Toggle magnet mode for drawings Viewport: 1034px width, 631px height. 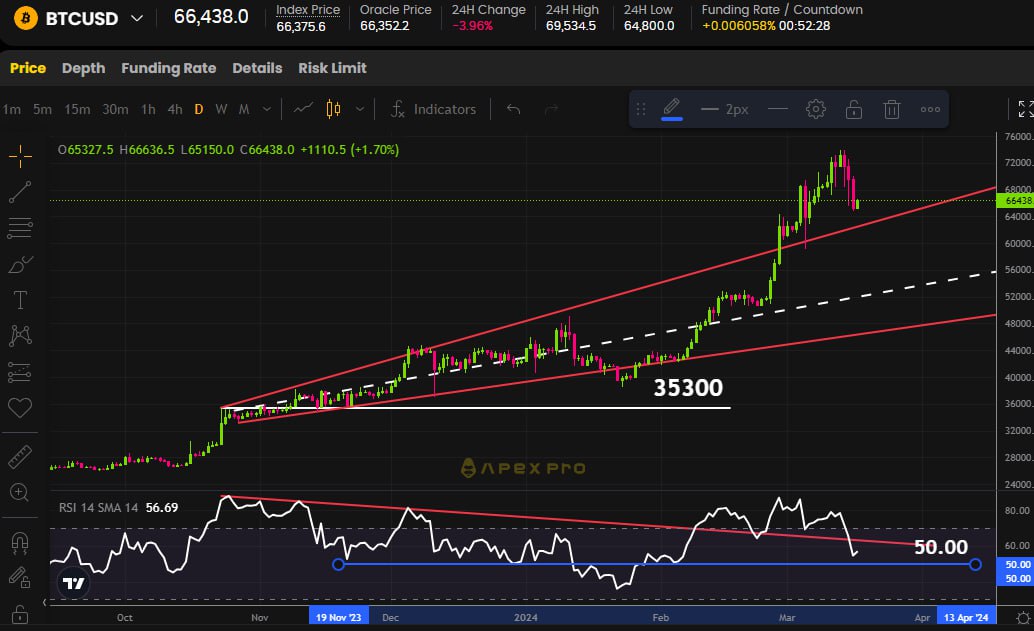[20, 542]
